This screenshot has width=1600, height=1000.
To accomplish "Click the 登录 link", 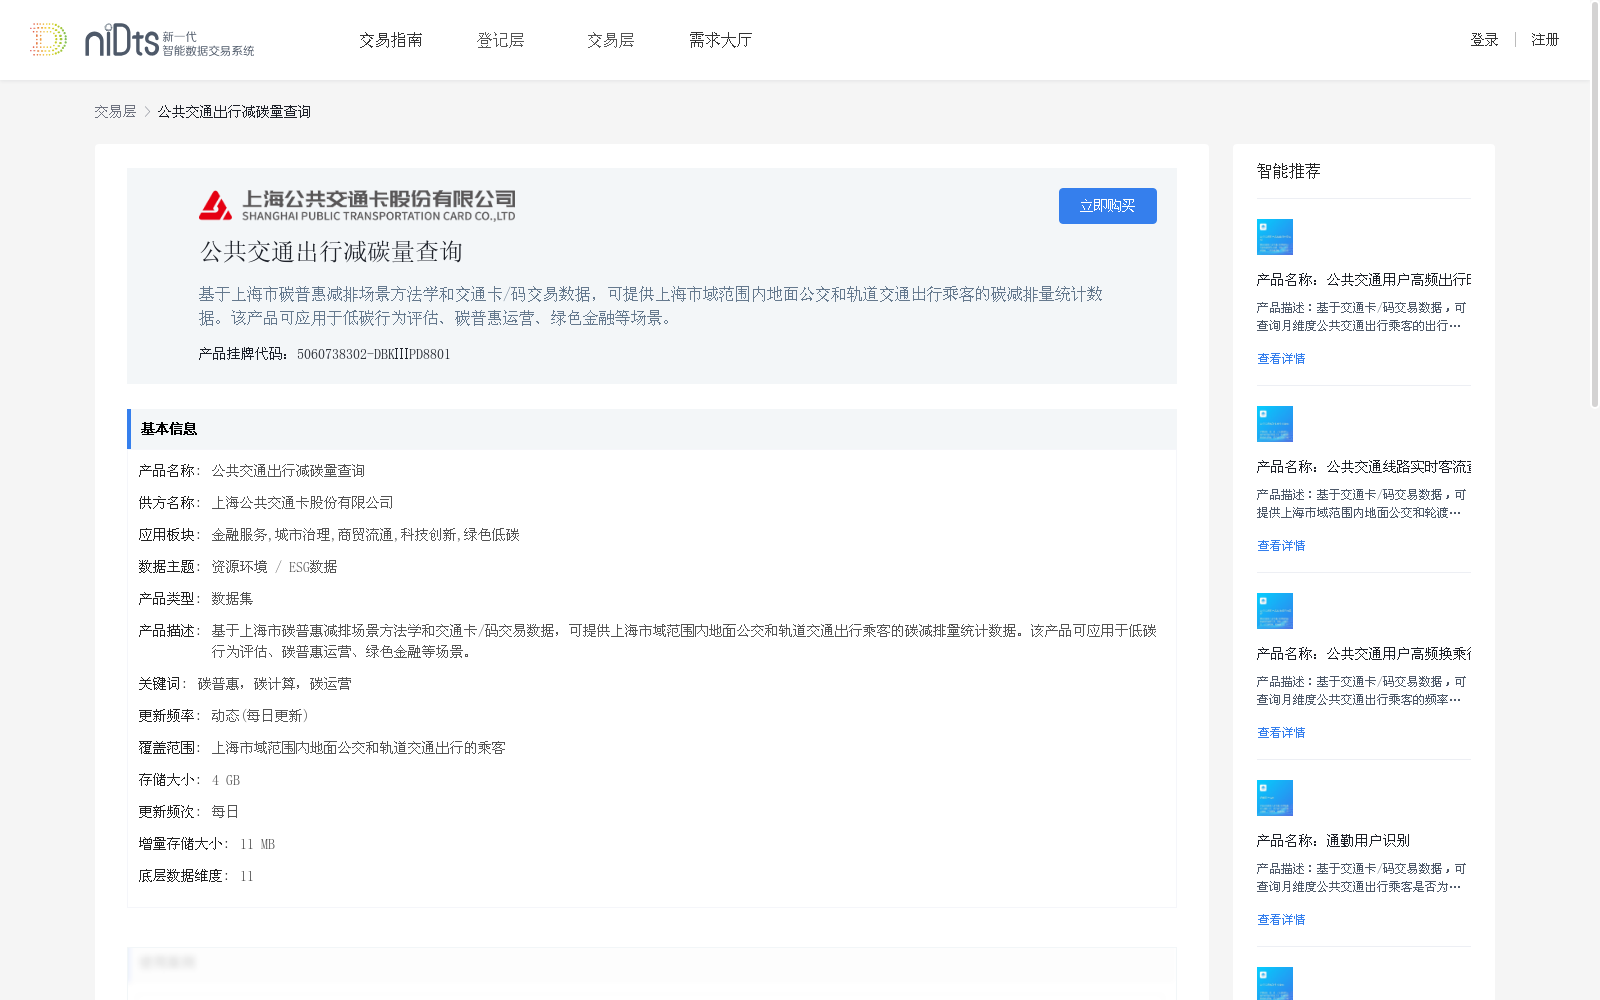I will (1484, 40).
